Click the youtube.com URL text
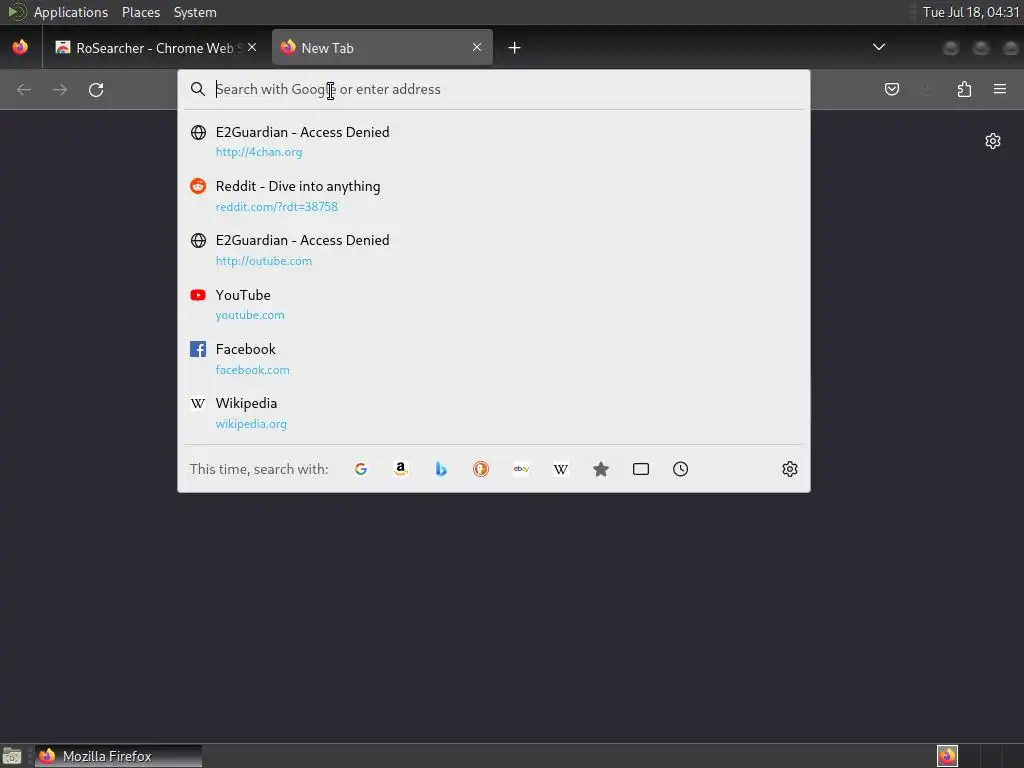Image resolution: width=1024 pixels, height=768 pixels. (250, 315)
